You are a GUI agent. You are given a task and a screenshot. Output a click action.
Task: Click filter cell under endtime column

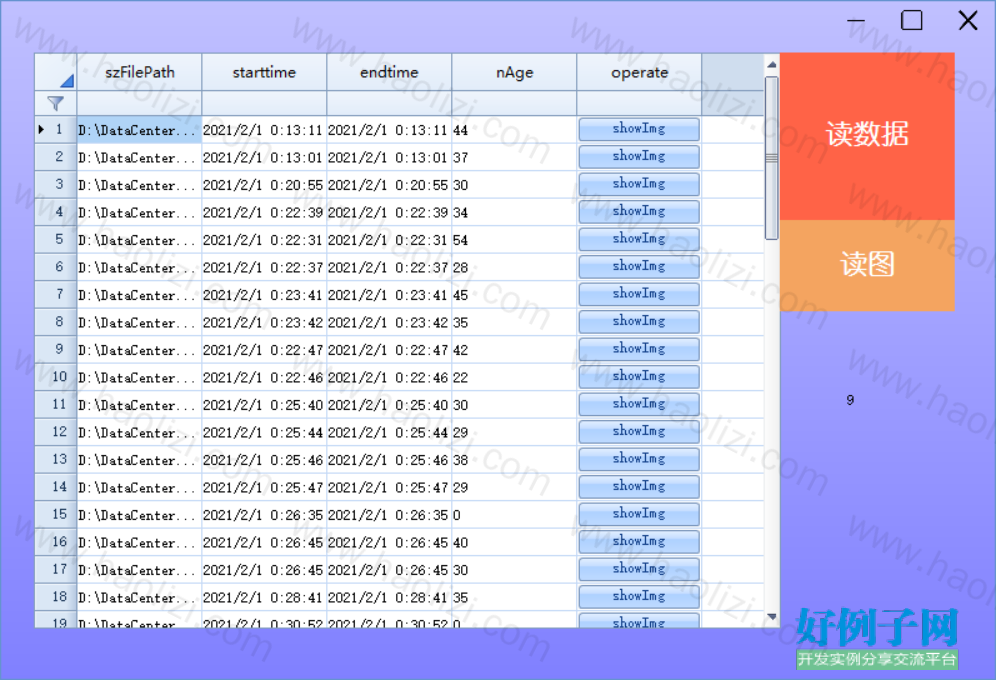[389, 103]
